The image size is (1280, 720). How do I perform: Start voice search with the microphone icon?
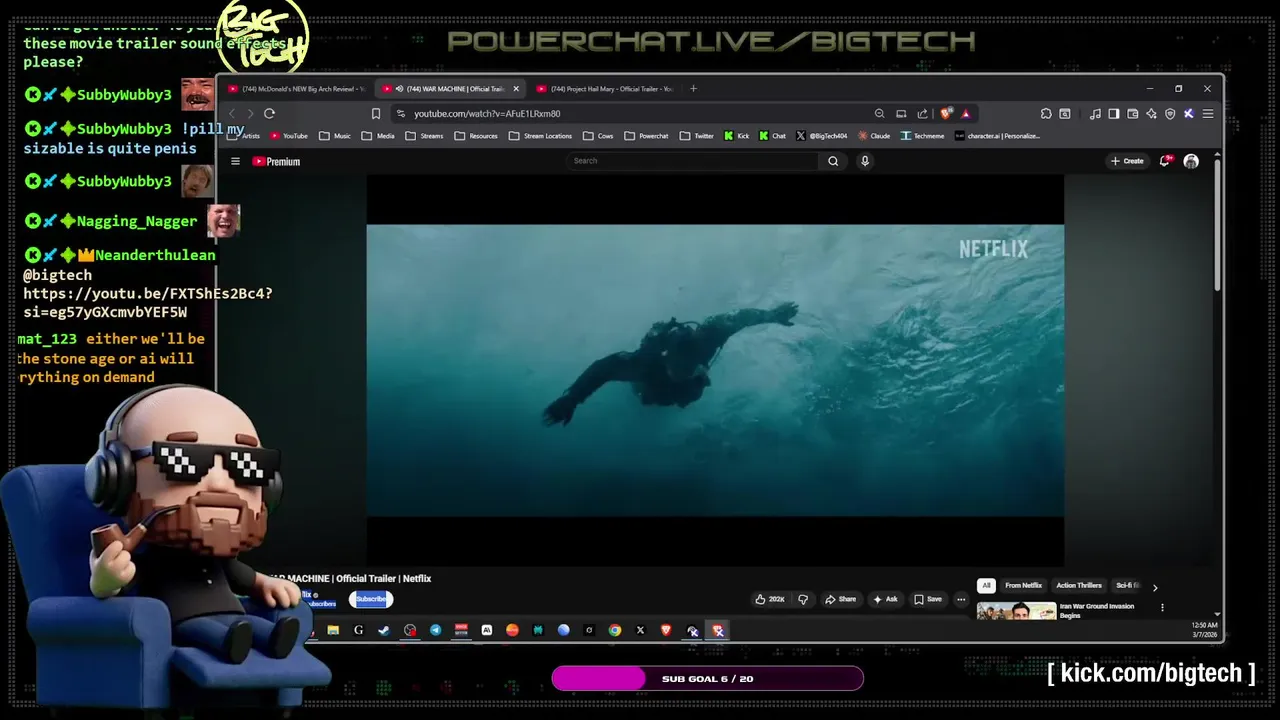(x=865, y=161)
